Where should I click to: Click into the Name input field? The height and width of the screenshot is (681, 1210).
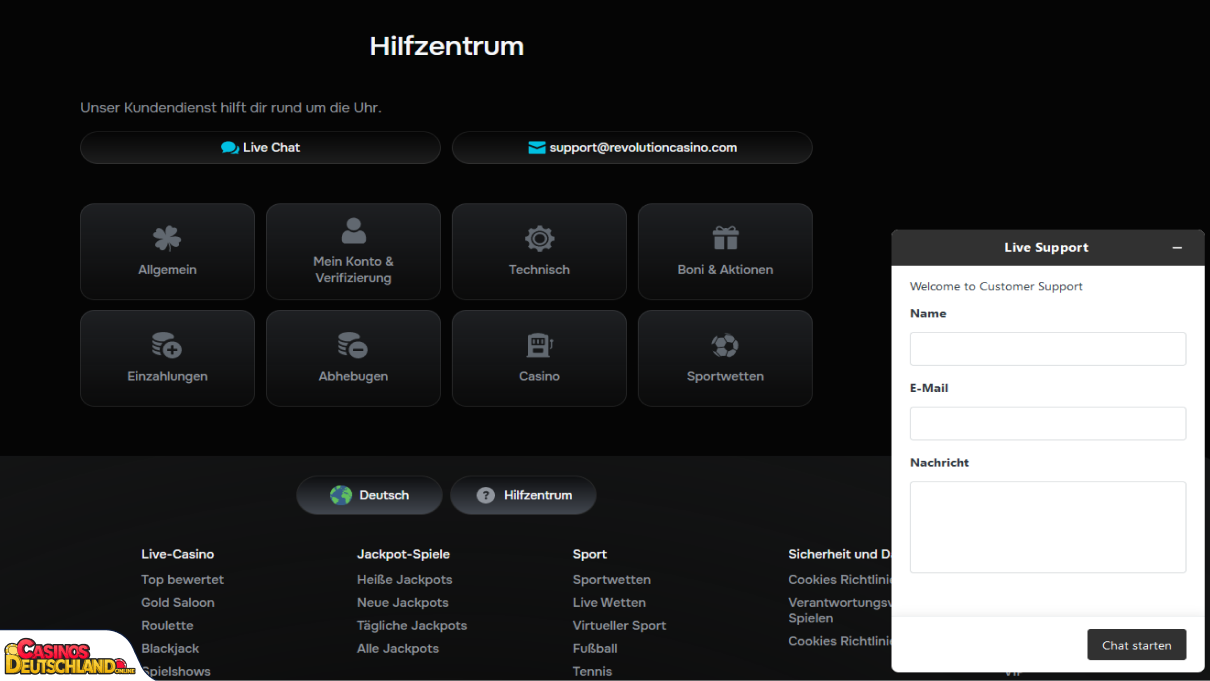(1048, 349)
